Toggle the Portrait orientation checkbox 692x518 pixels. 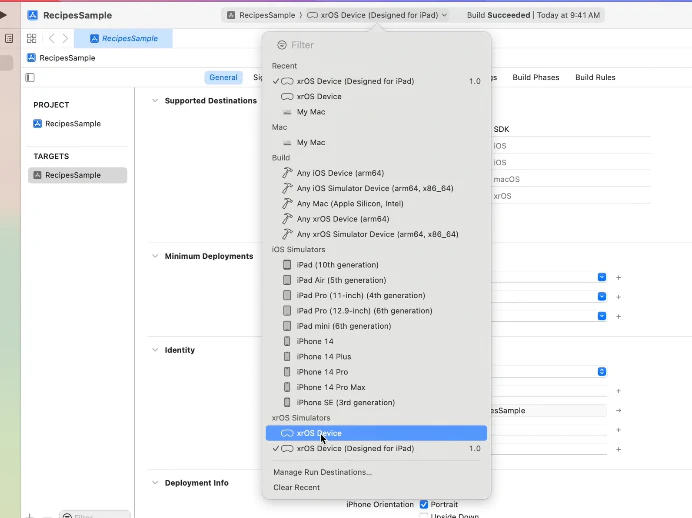(x=424, y=504)
